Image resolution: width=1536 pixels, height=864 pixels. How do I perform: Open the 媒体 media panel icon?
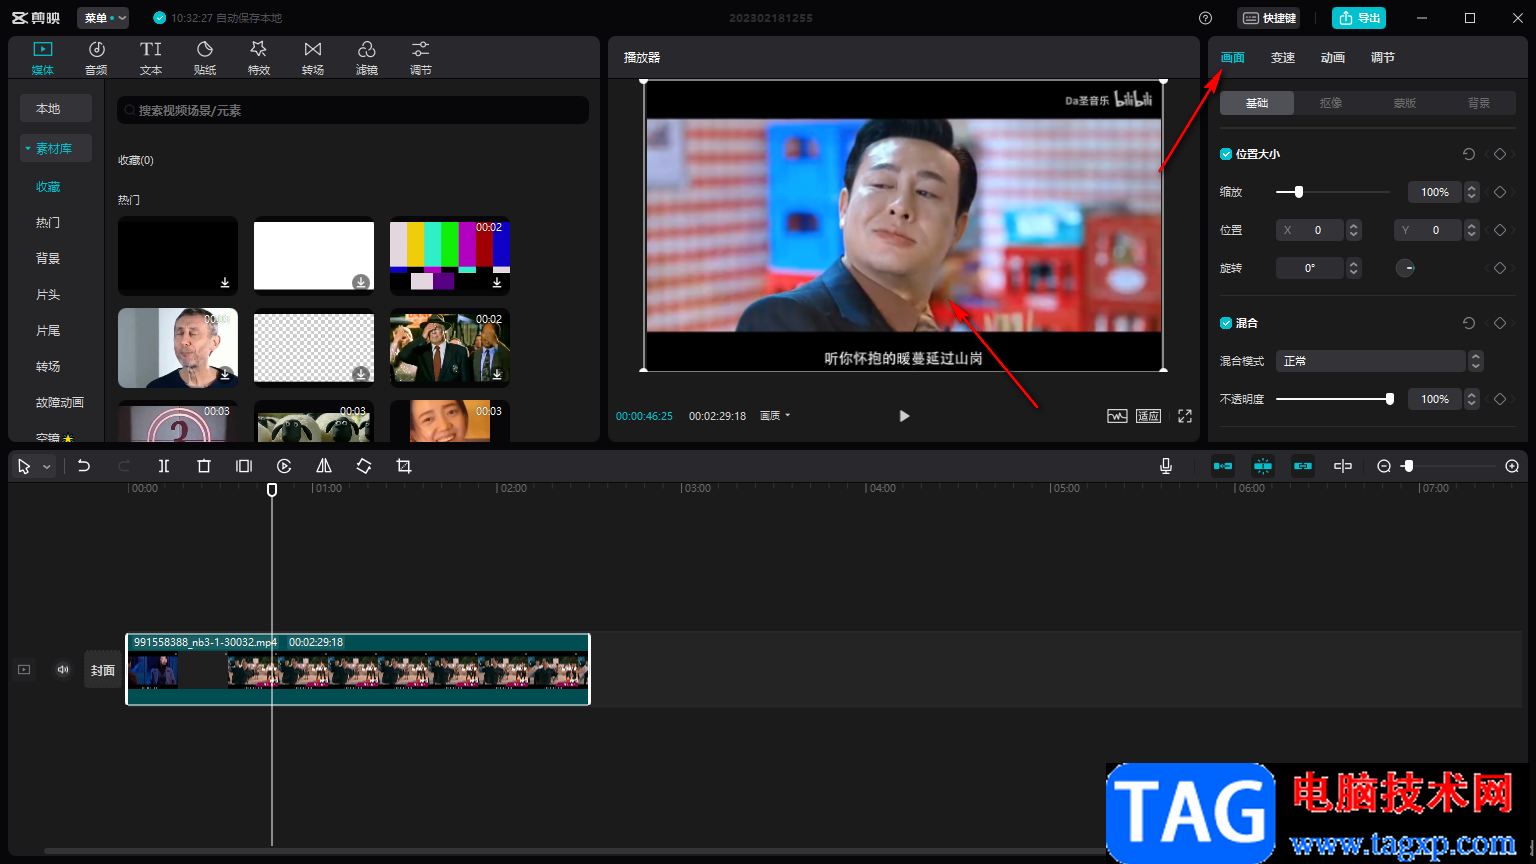pos(42,57)
